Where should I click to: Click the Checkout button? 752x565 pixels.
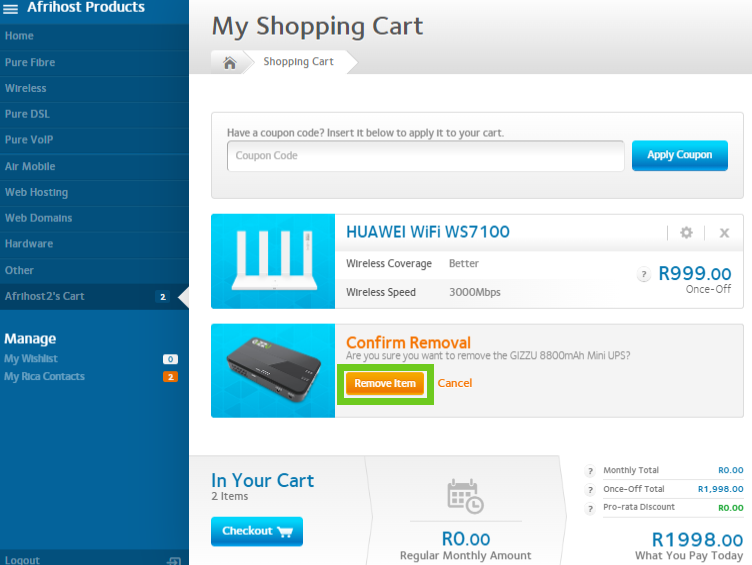click(x=257, y=531)
